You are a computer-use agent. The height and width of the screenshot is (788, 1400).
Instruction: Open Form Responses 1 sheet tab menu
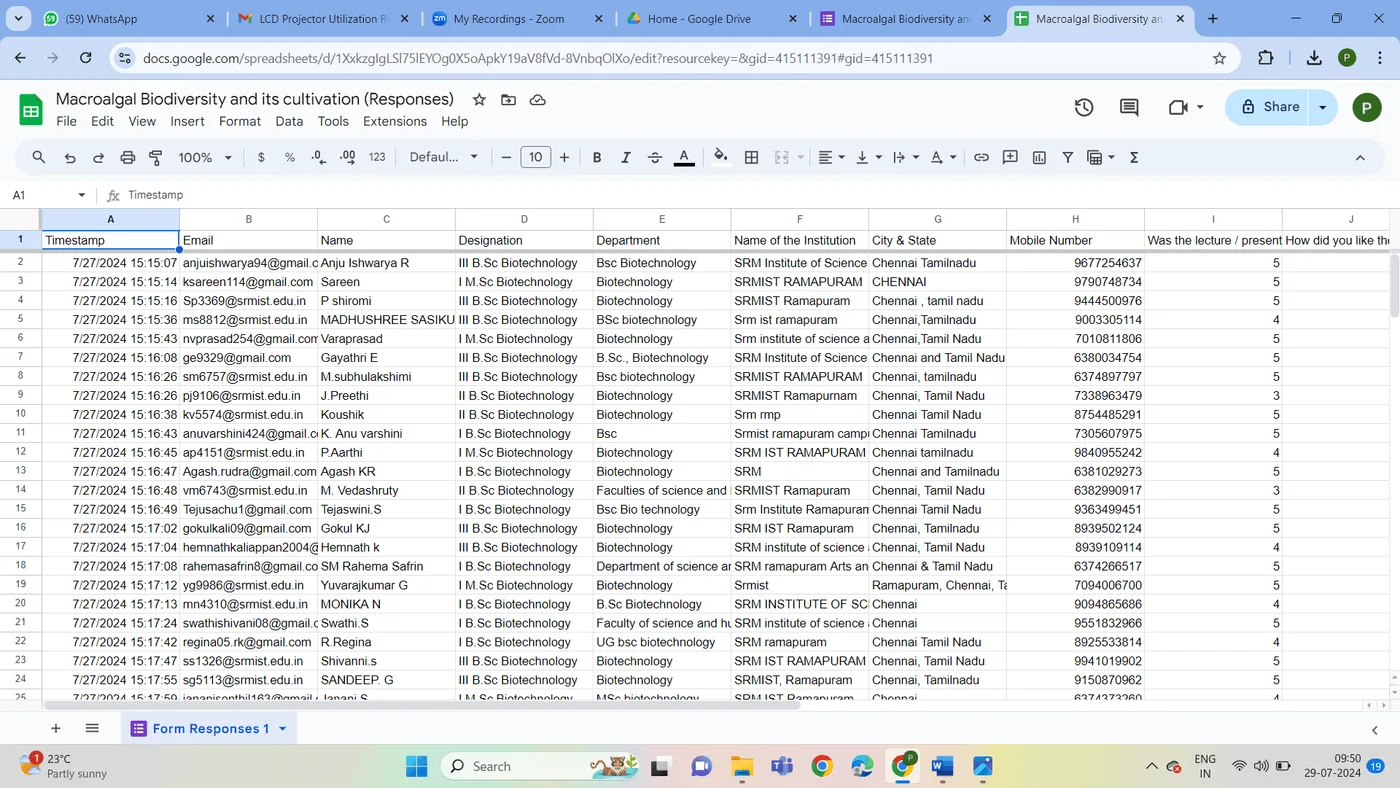coord(283,729)
